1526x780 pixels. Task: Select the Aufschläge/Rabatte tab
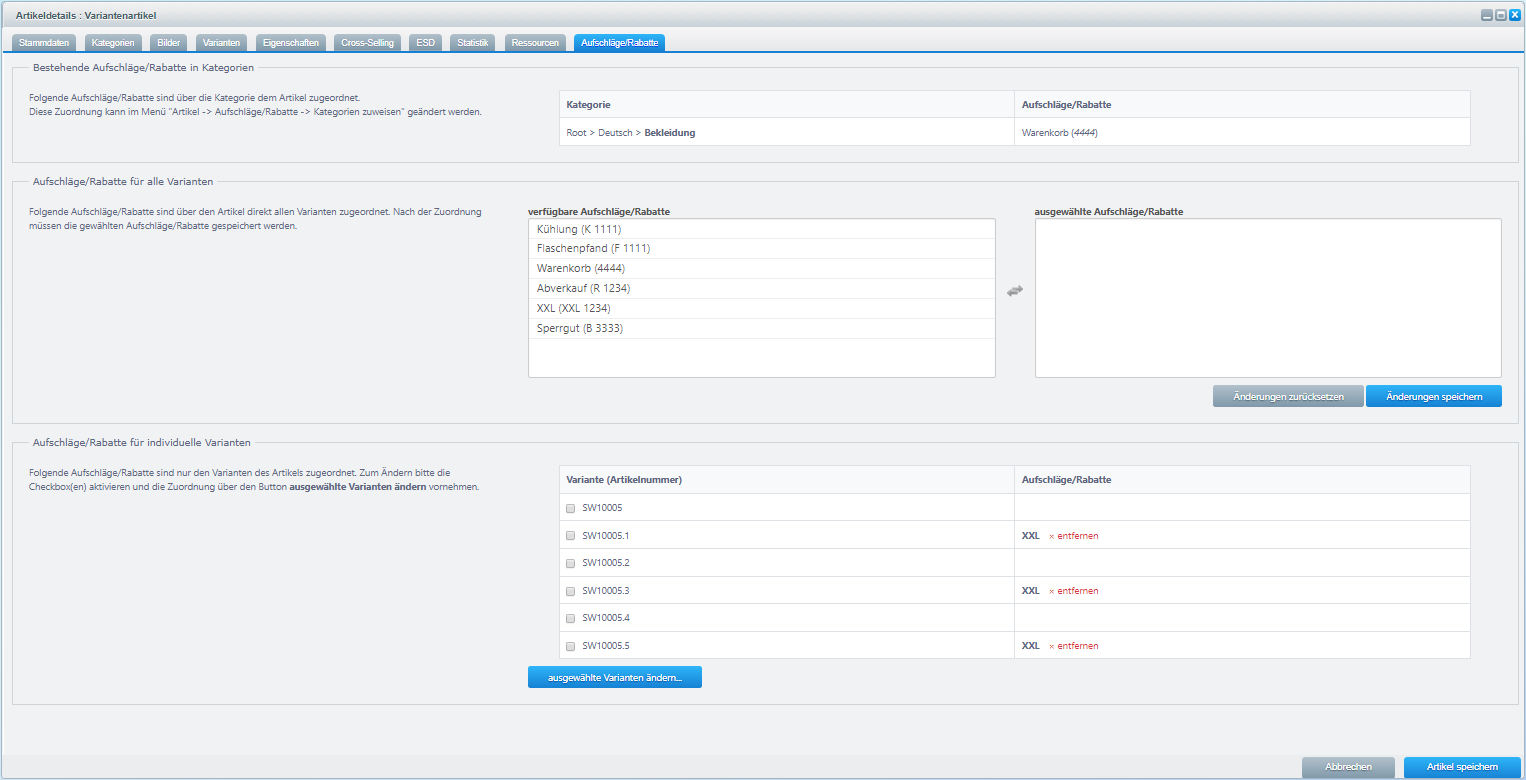pos(620,43)
